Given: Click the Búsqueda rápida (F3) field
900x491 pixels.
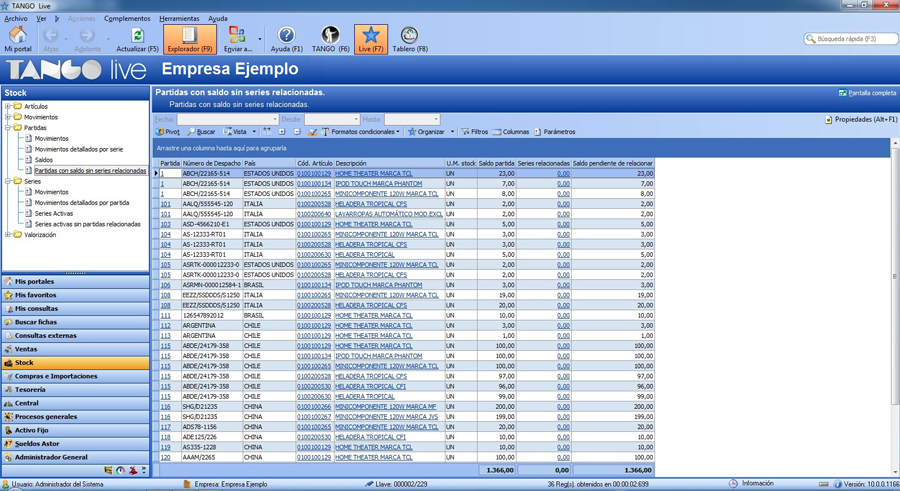Looking at the screenshot, I should coord(851,39).
